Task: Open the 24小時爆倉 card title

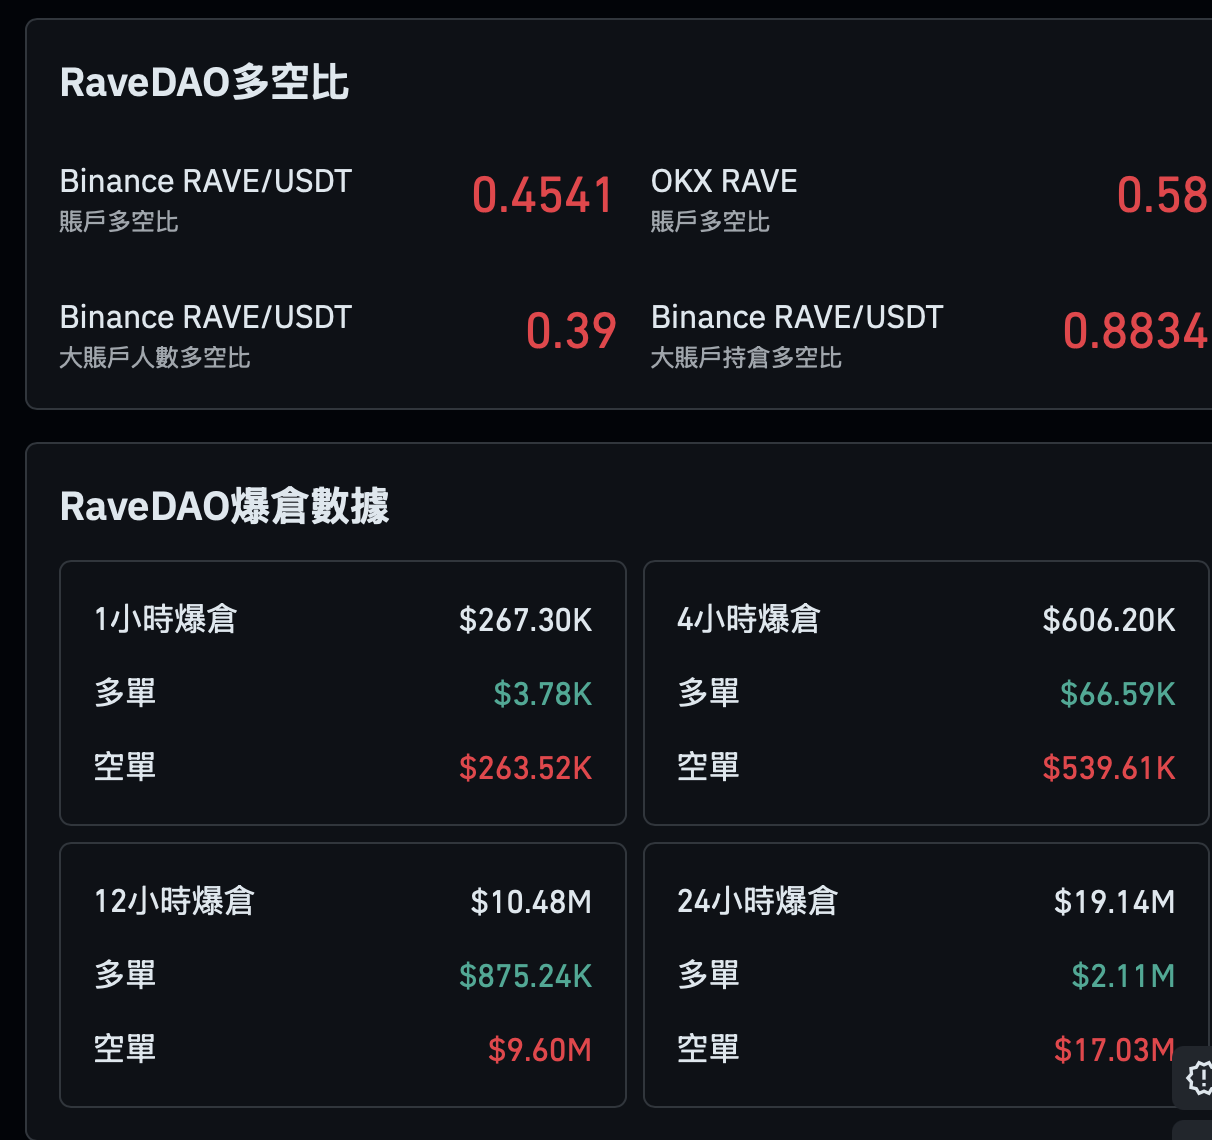Action: [757, 901]
